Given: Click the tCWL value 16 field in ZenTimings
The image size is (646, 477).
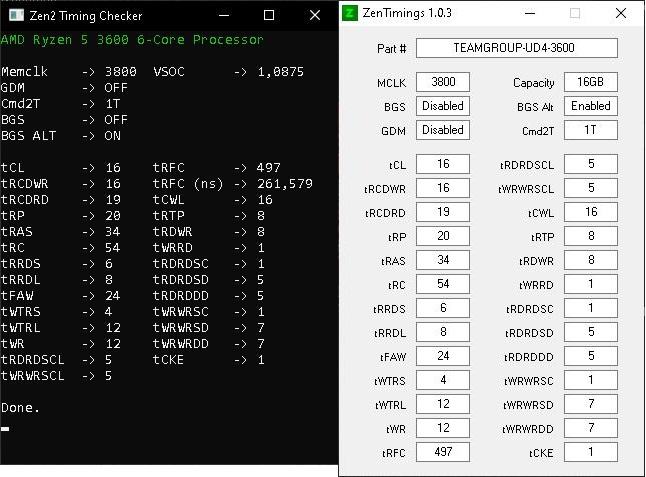Looking at the screenshot, I should click(x=591, y=212).
